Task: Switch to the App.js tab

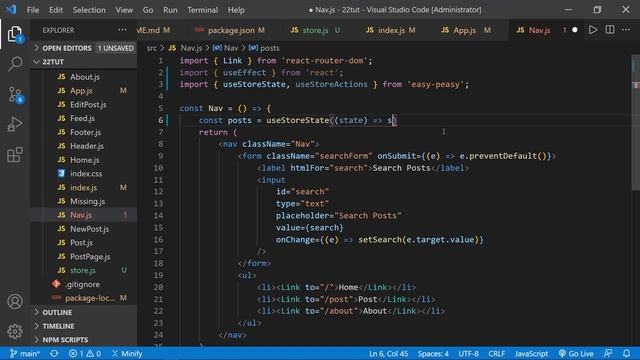Action: point(465,30)
